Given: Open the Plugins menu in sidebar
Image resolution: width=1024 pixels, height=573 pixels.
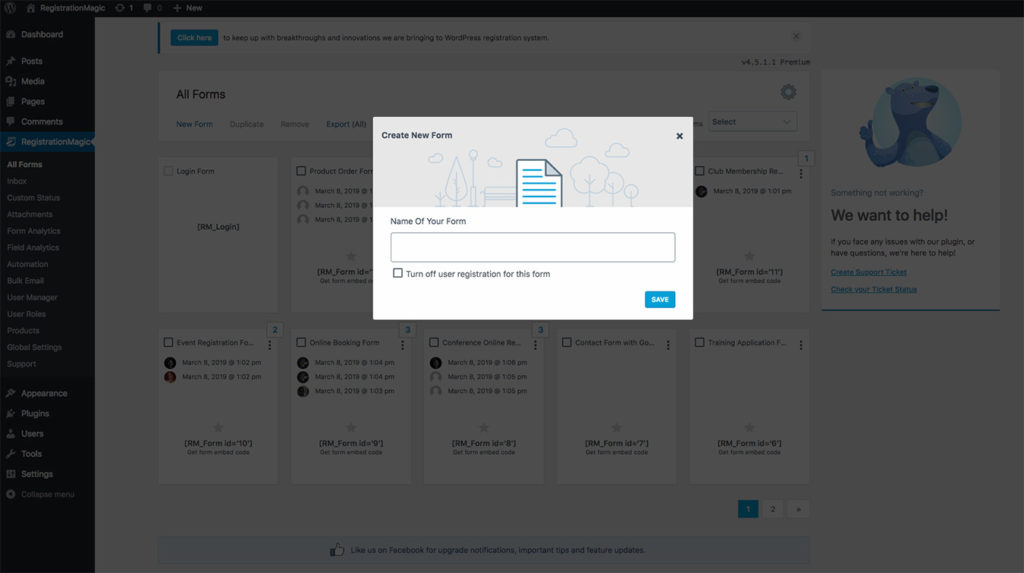Looking at the screenshot, I should click(35, 413).
